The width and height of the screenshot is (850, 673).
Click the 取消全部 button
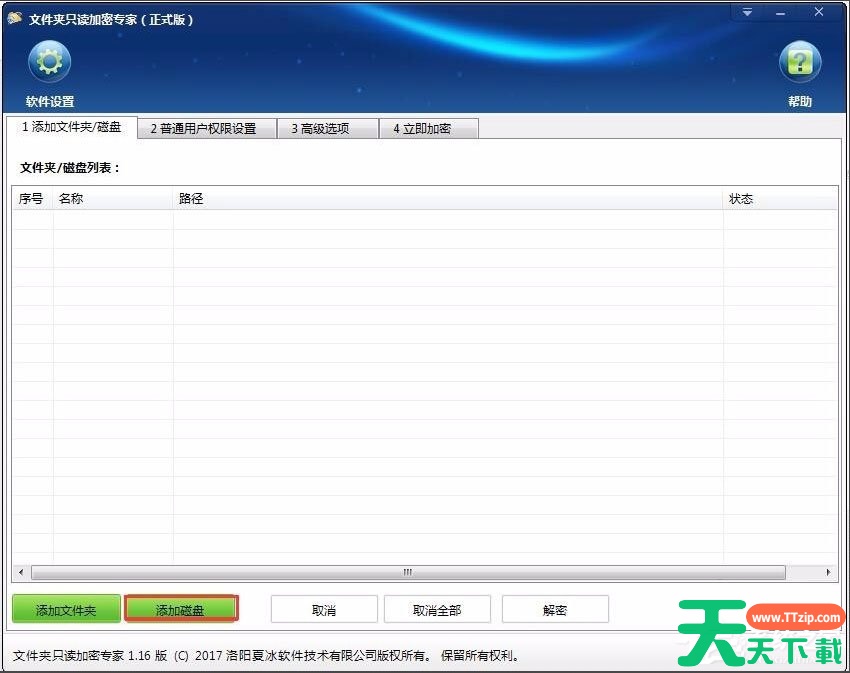[437, 610]
